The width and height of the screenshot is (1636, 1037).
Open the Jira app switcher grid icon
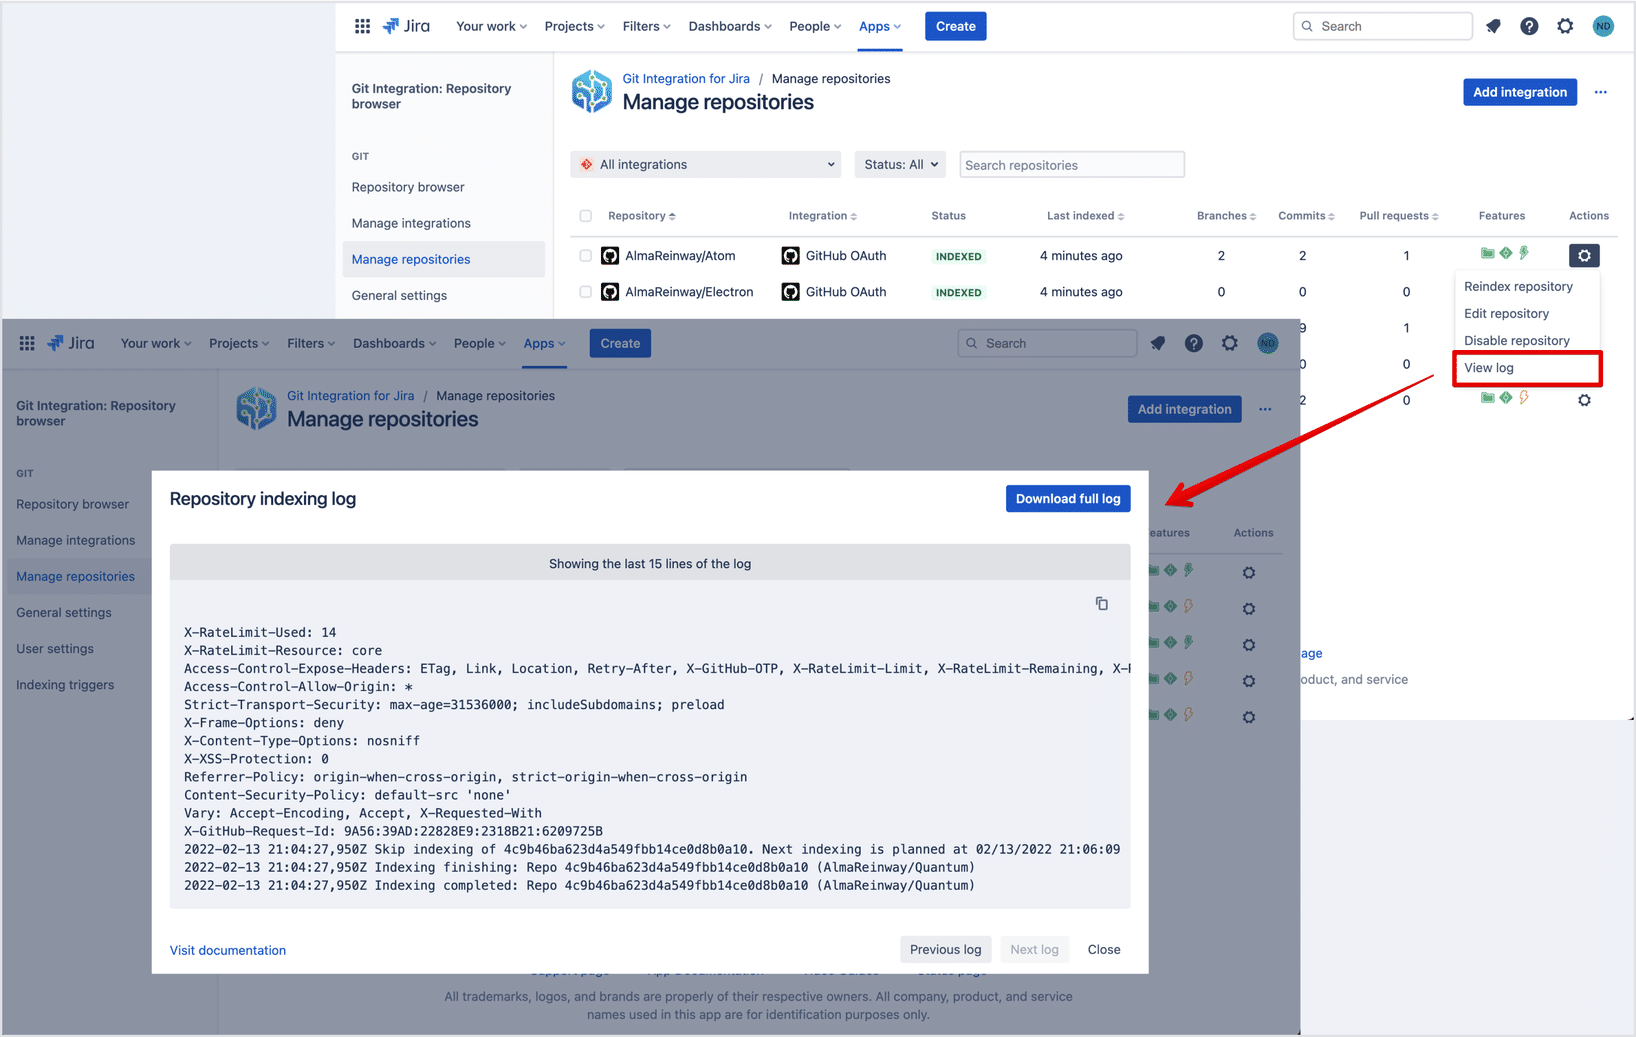pos(362,26)
